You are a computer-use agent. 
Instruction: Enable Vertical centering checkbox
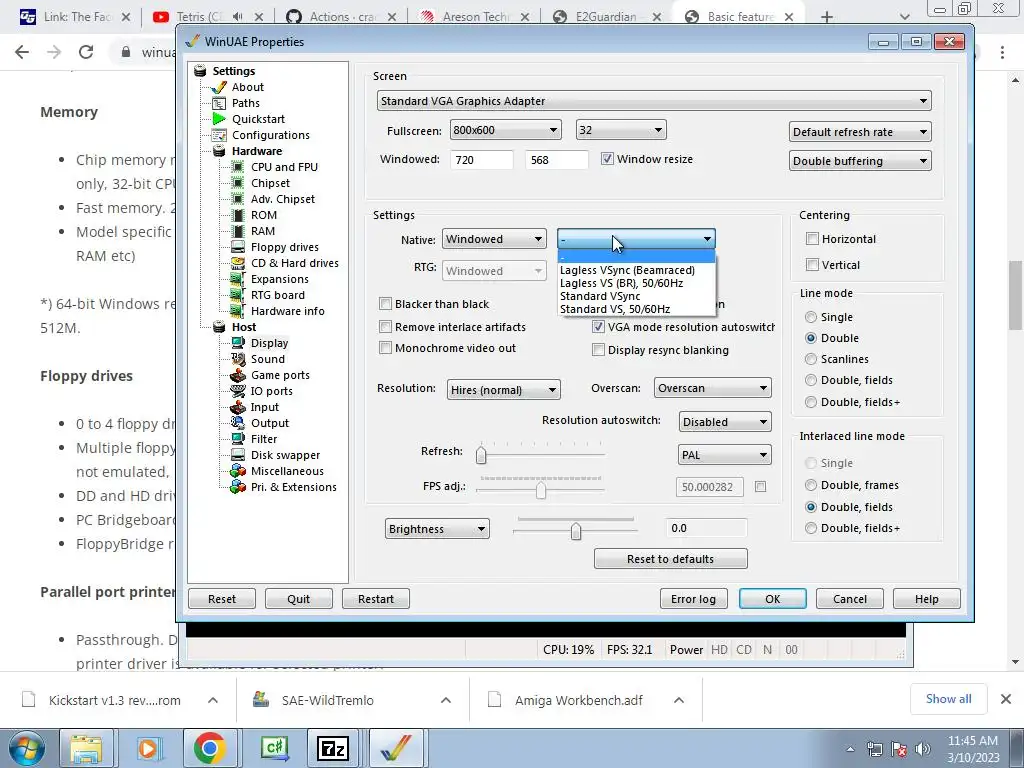pyautogui.click(x=812, y=264)
